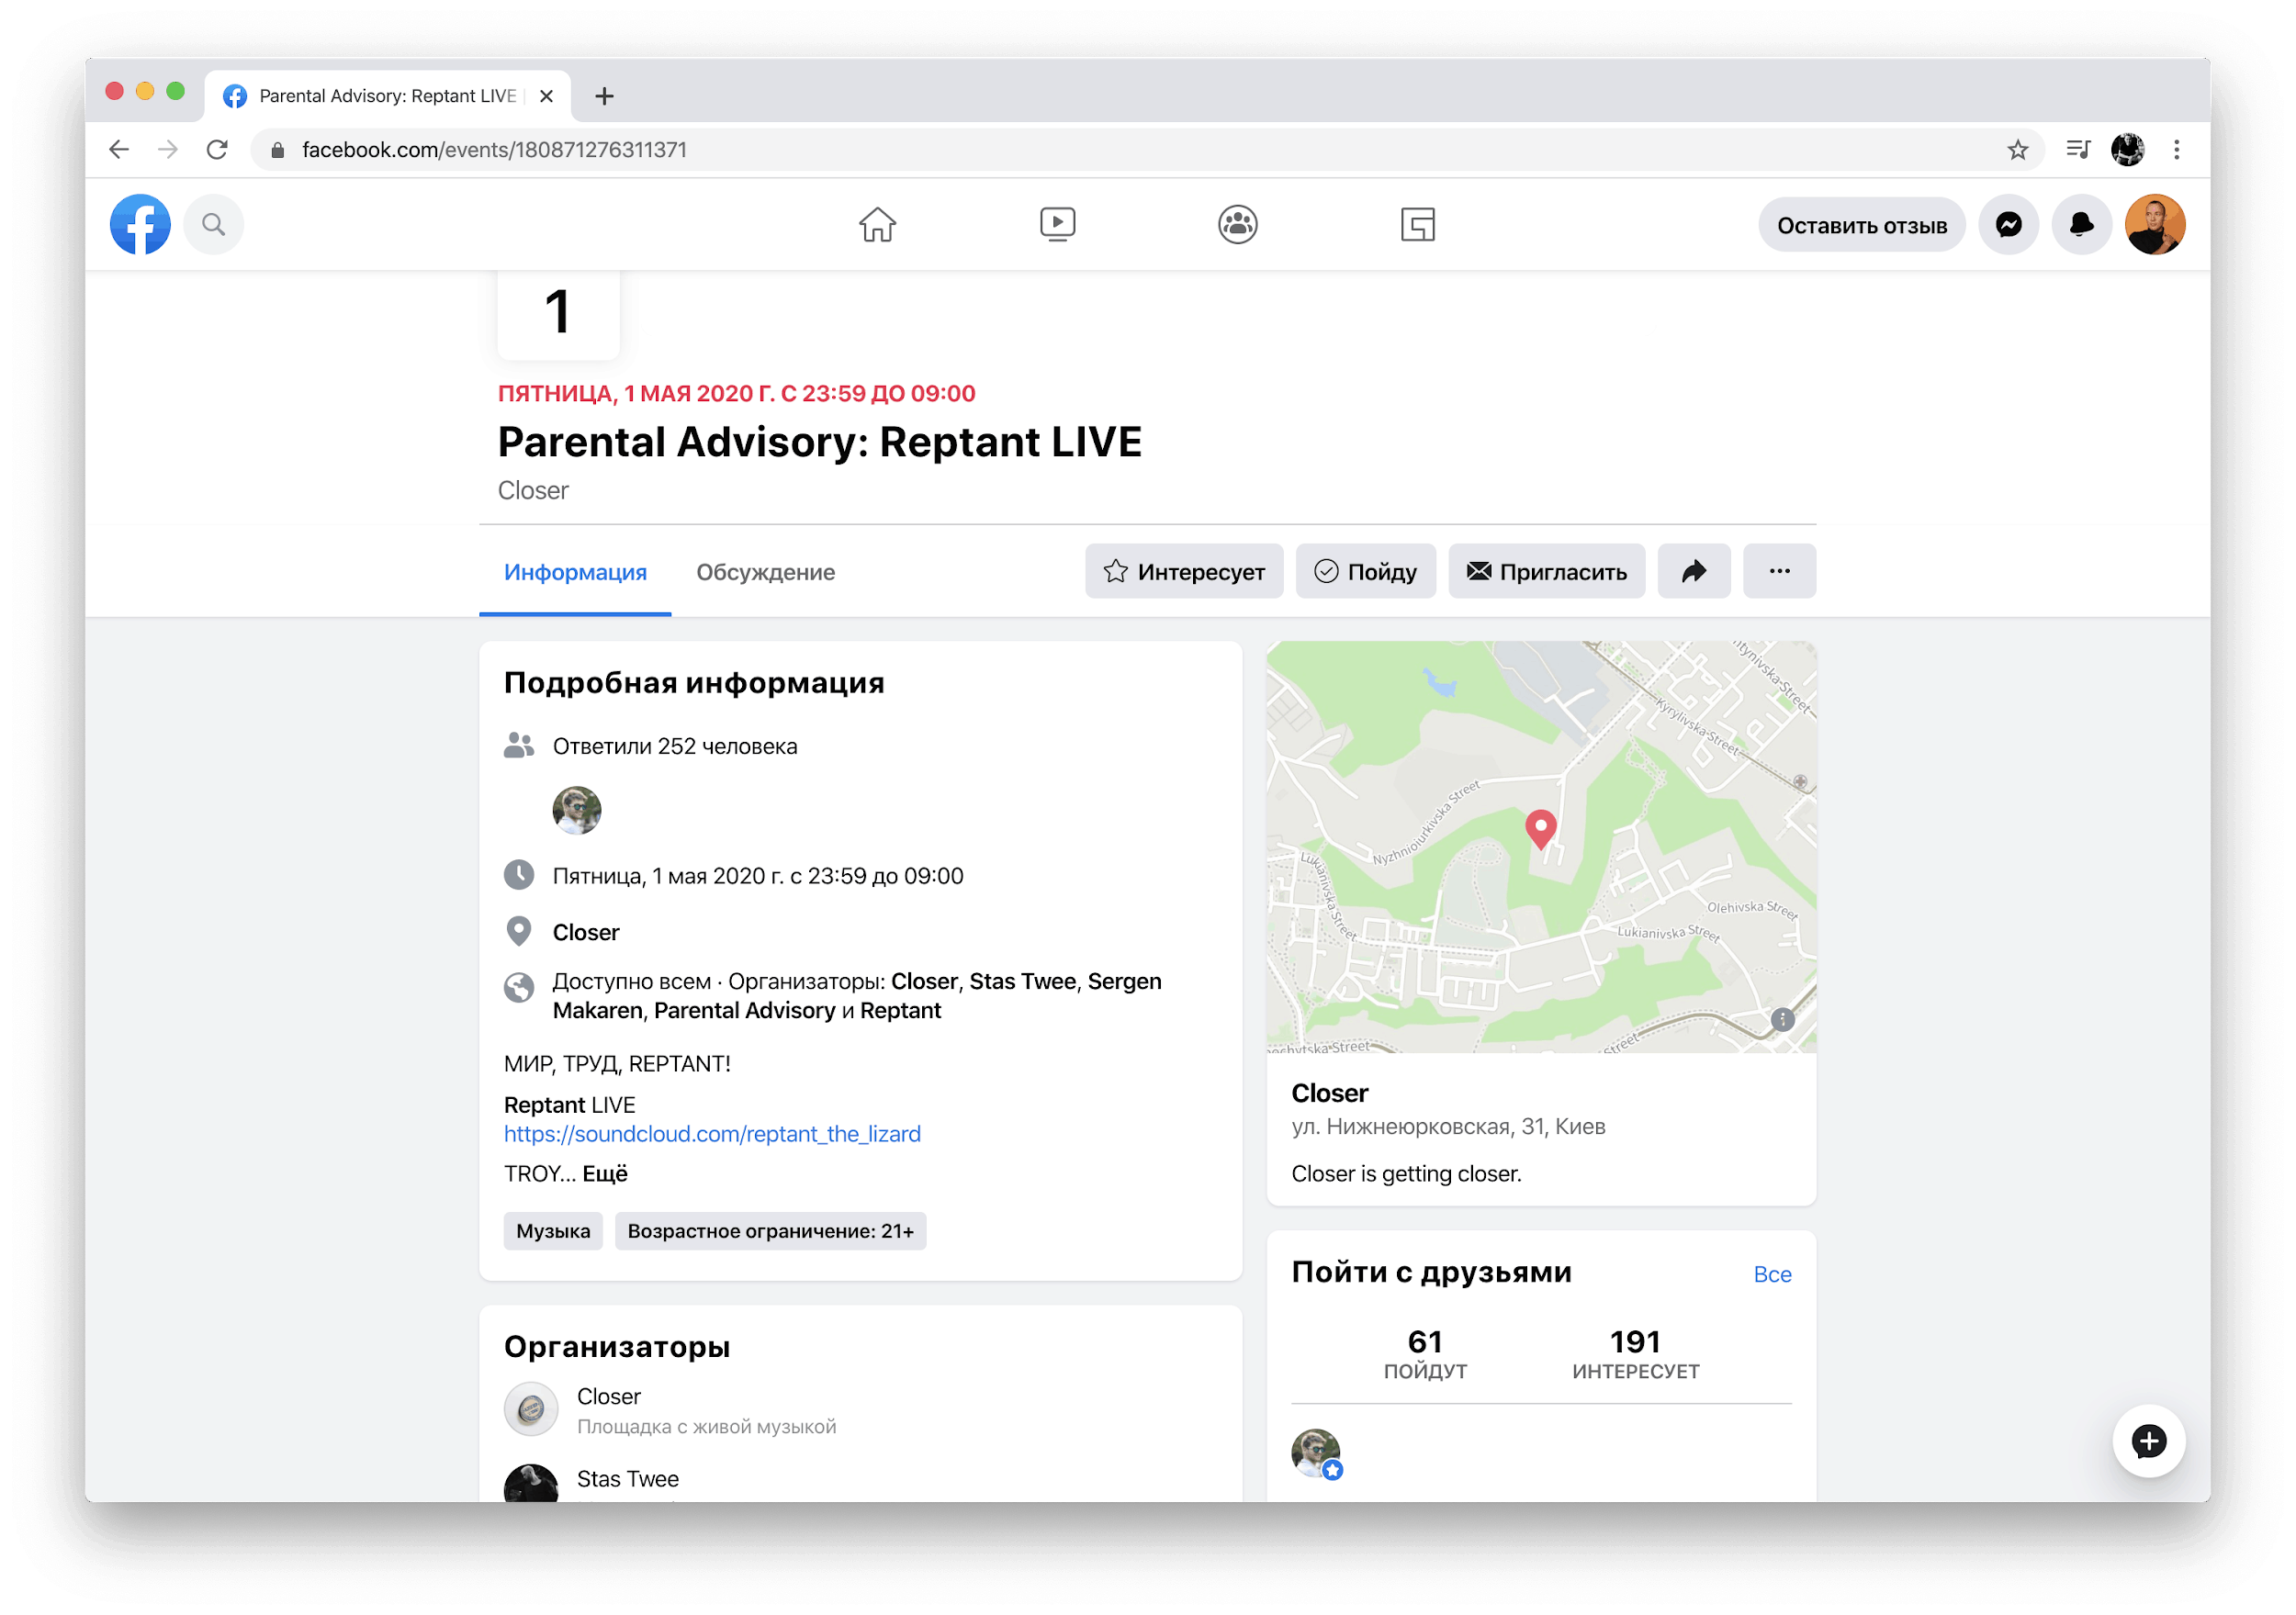Click the Пригласить button
The height and width of the screenshot is (1615, 2296).
coord(1546,571)
